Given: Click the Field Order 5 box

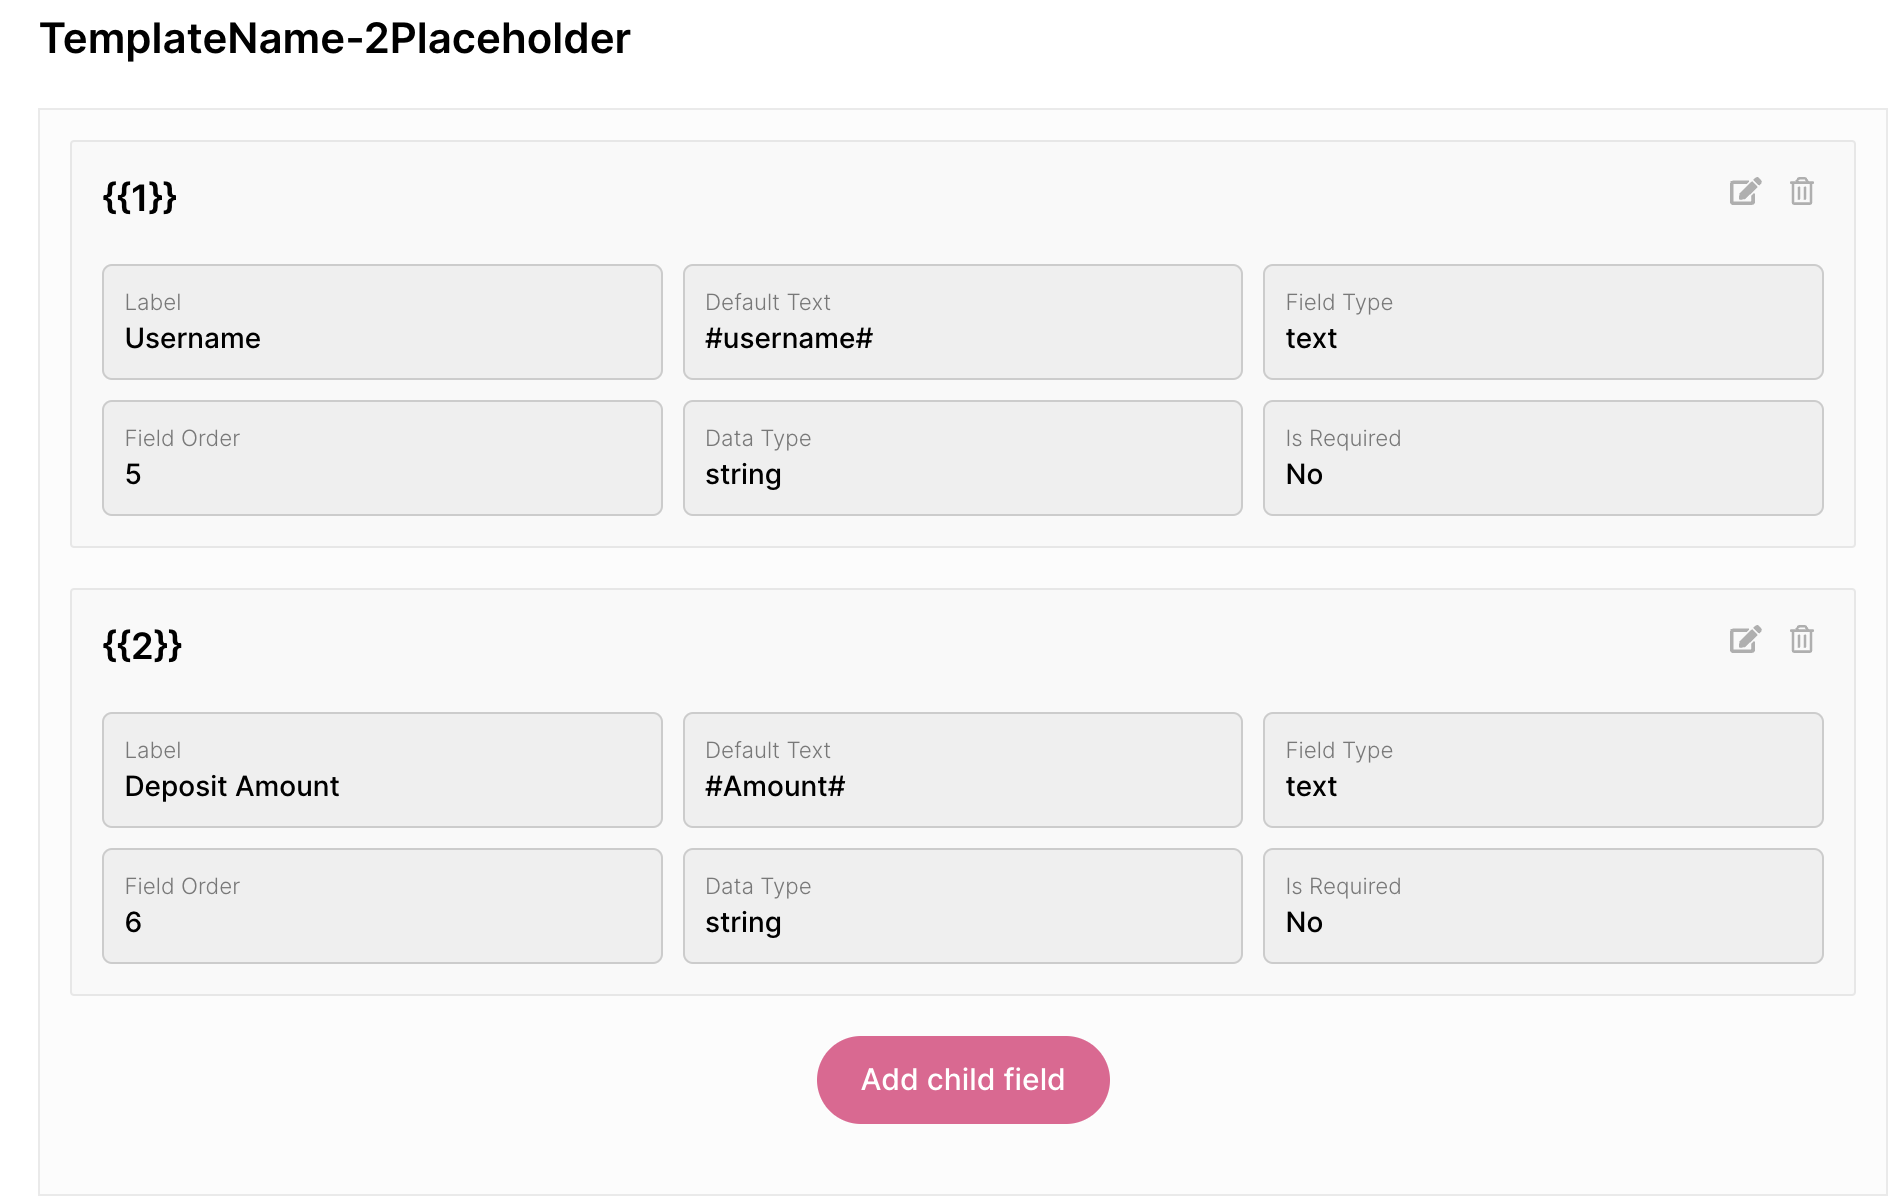Looking at the screenshot, I should (382, 458).
